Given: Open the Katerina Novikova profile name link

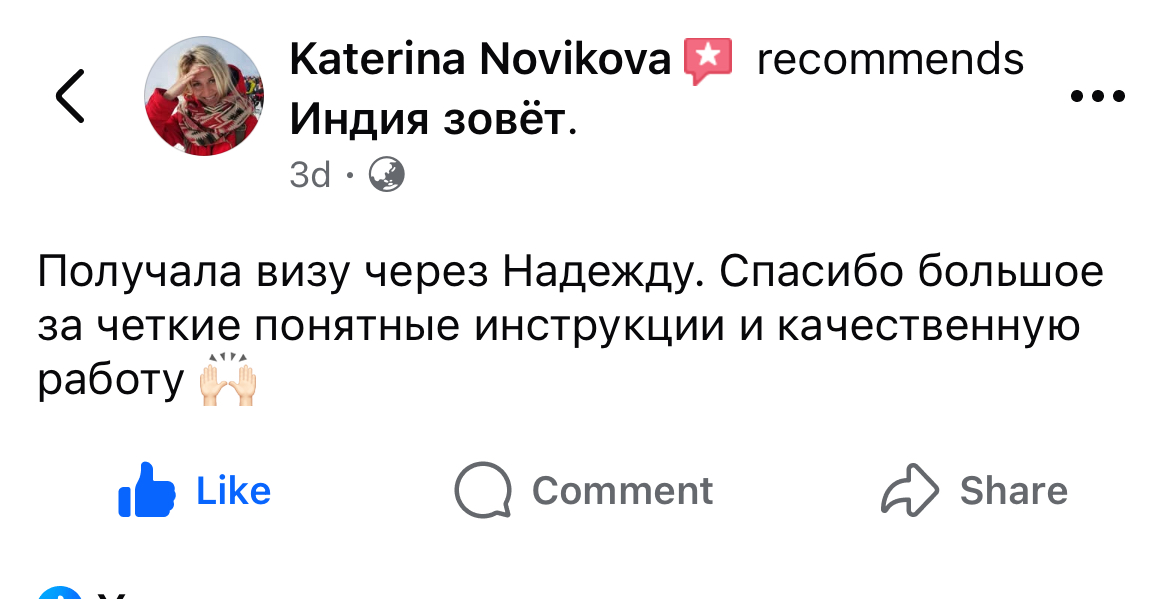Looking at the screenshot, I should pyautogui.click(x=480, y=60).
